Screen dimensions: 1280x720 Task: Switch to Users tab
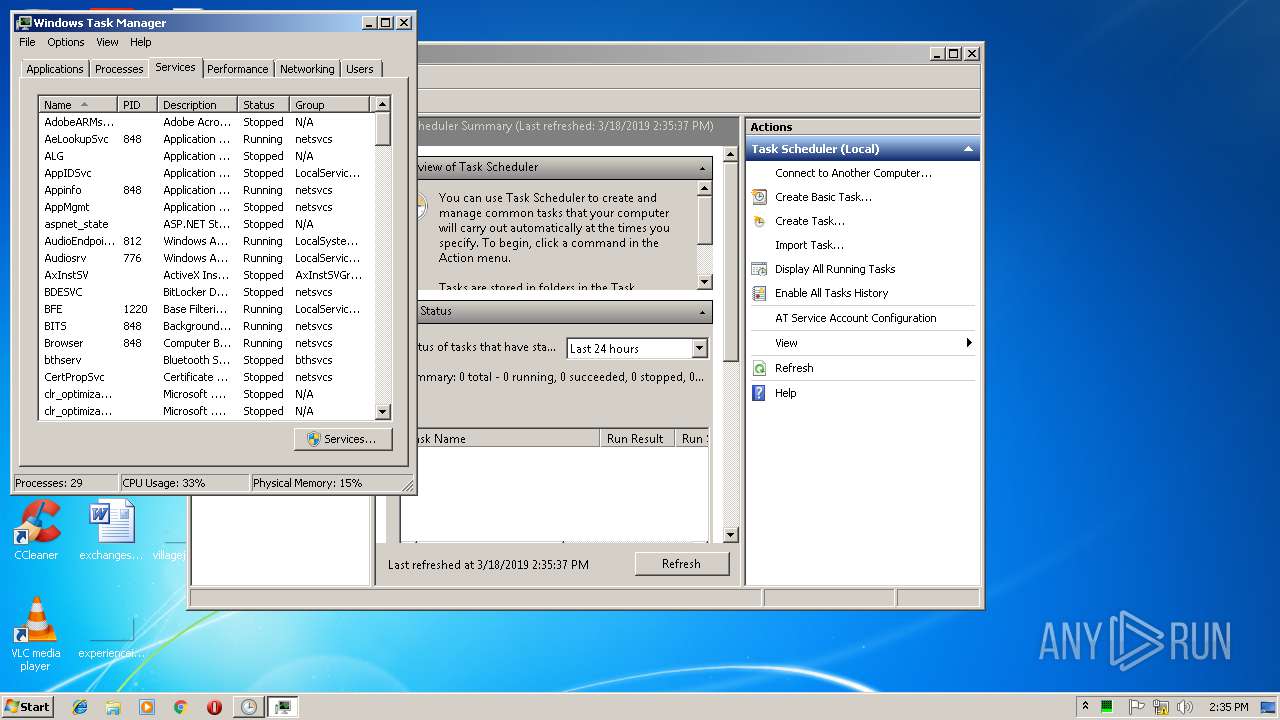(360, 69)
